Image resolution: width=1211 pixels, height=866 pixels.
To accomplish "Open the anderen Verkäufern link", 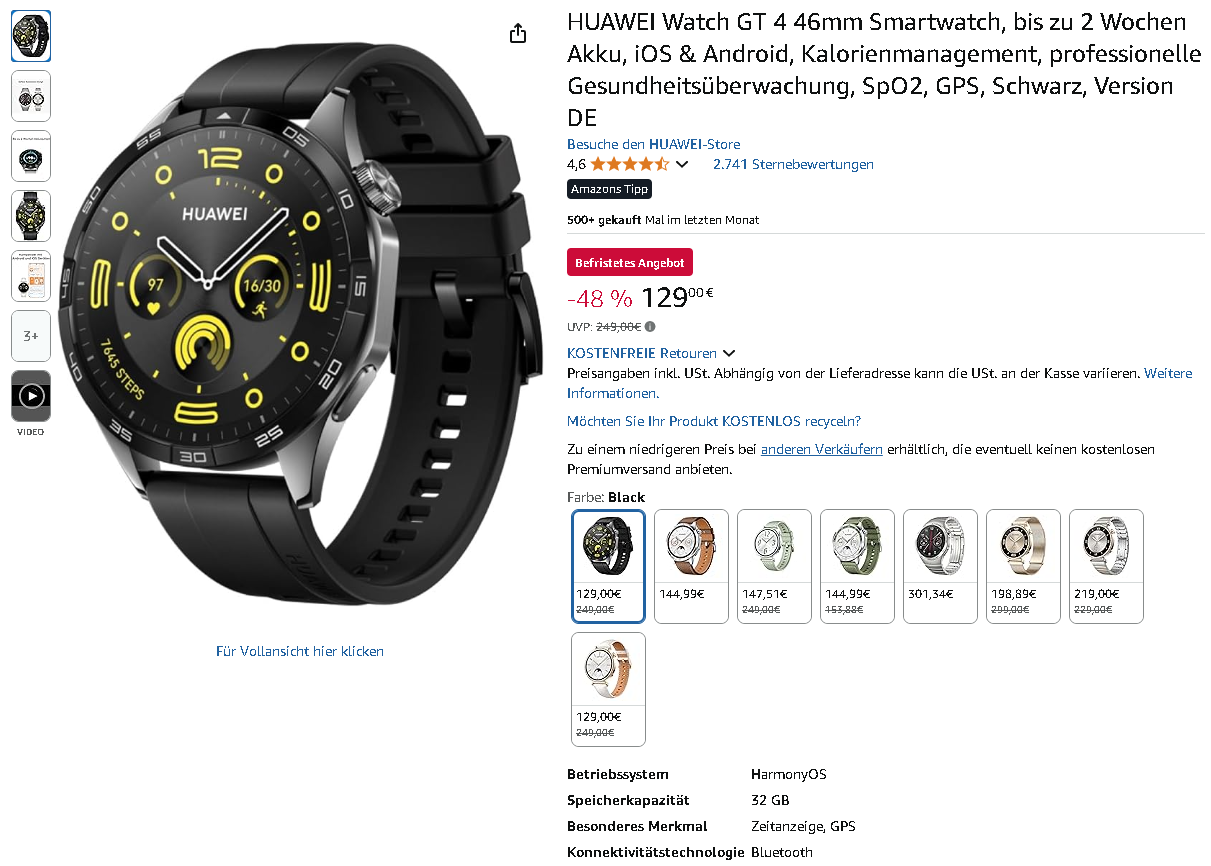I will (822, 450).
